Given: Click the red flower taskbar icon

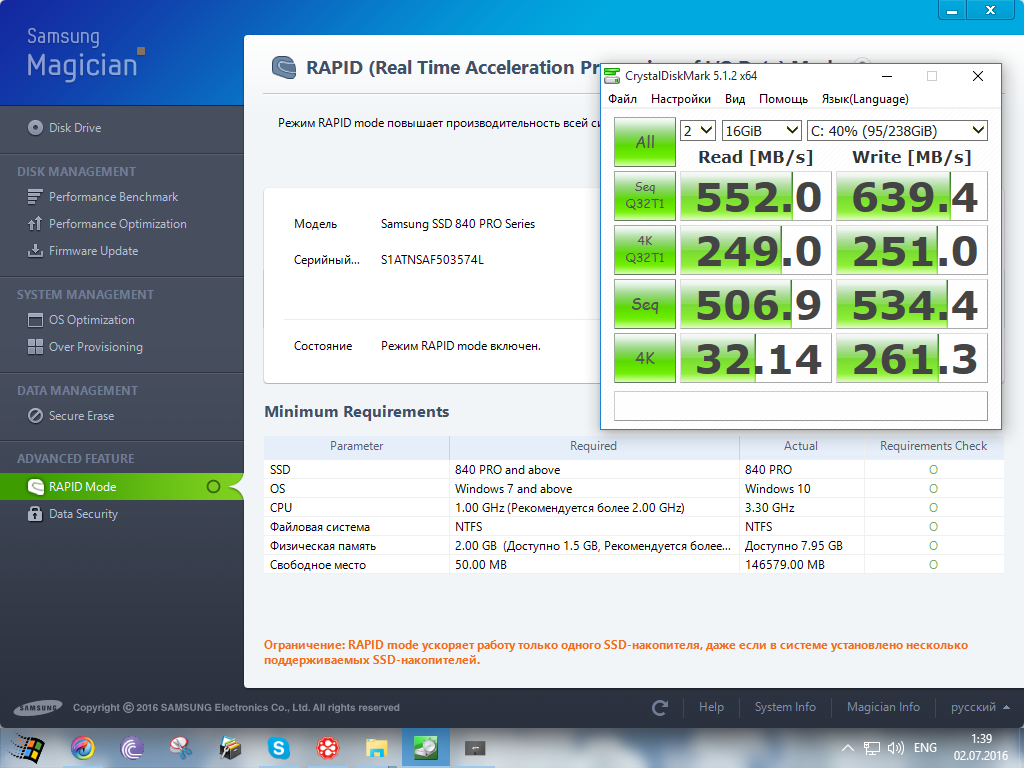Looking at the screenshot, I should coord(328,748).
